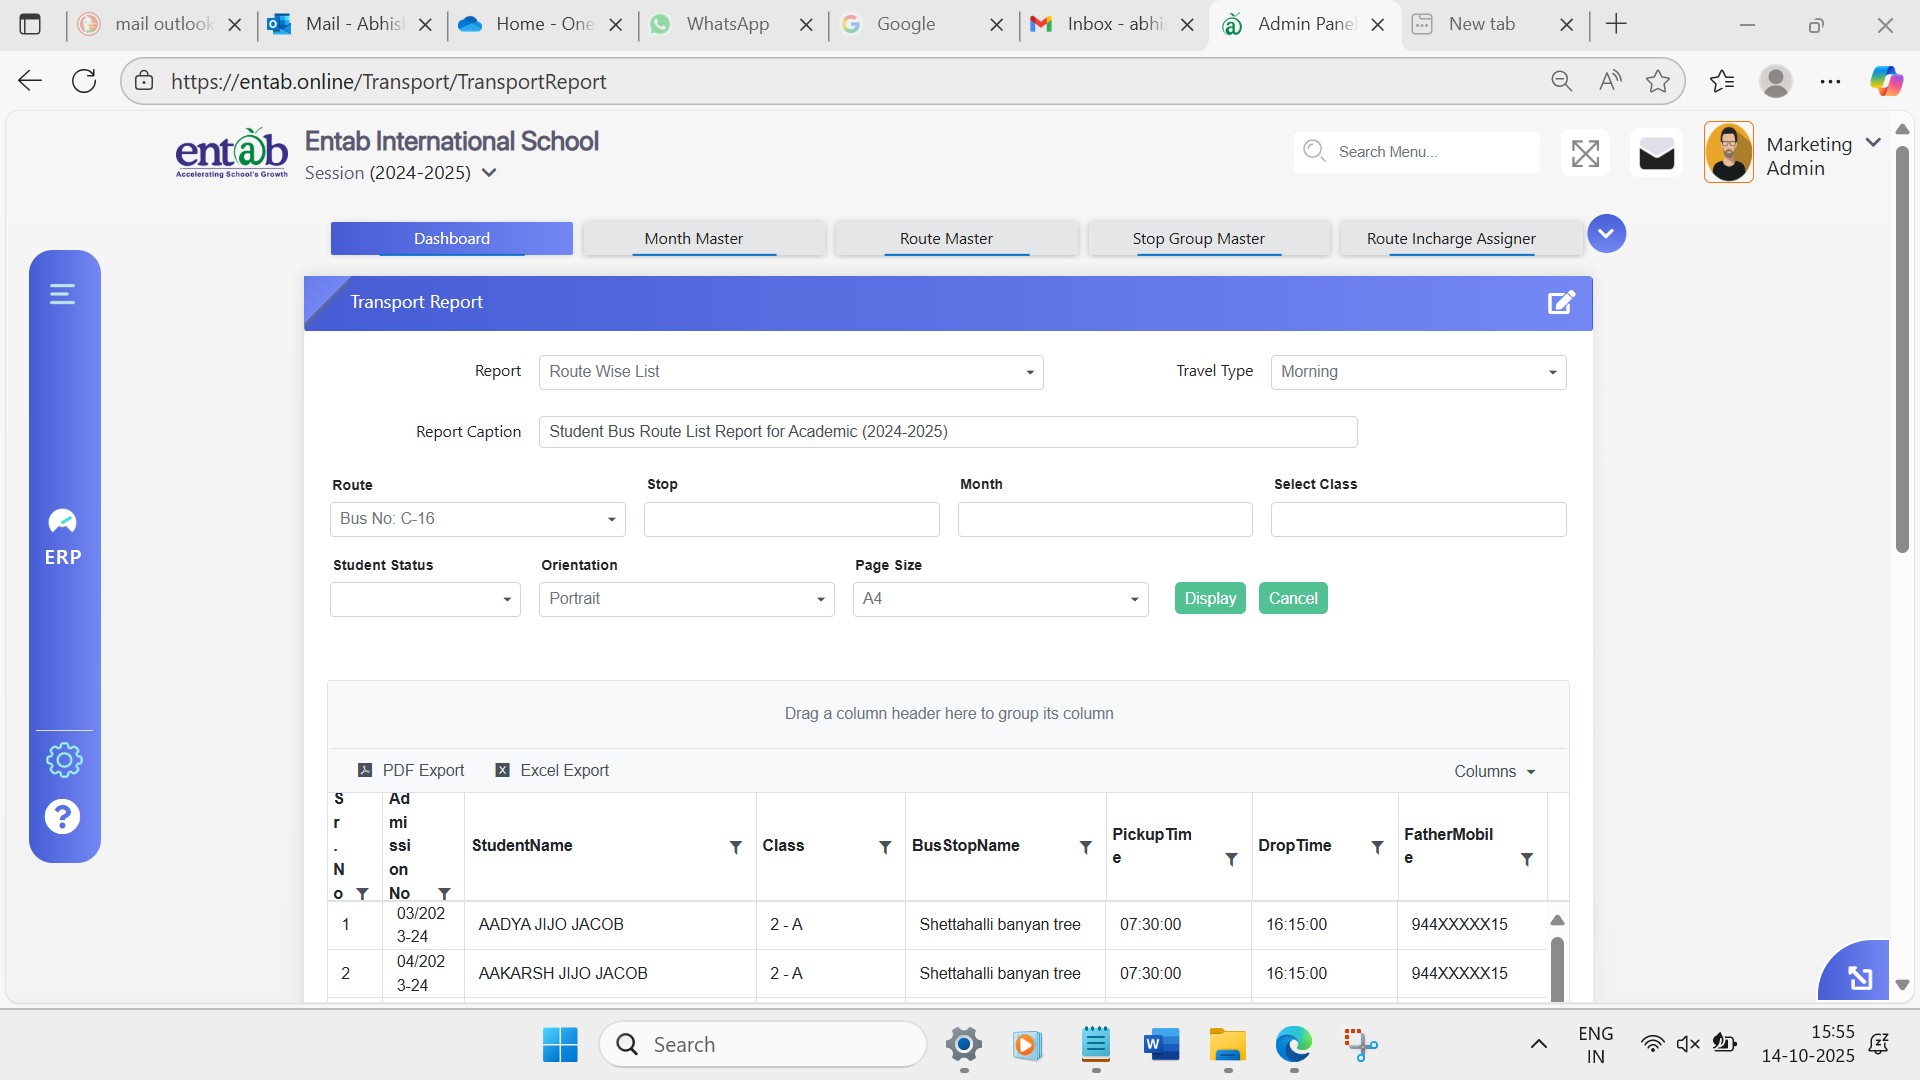This screenshot has width=1920, height=1080.
Task: Switch to Route Master tab
Action: pyautogui.click(x=946, y=239)
